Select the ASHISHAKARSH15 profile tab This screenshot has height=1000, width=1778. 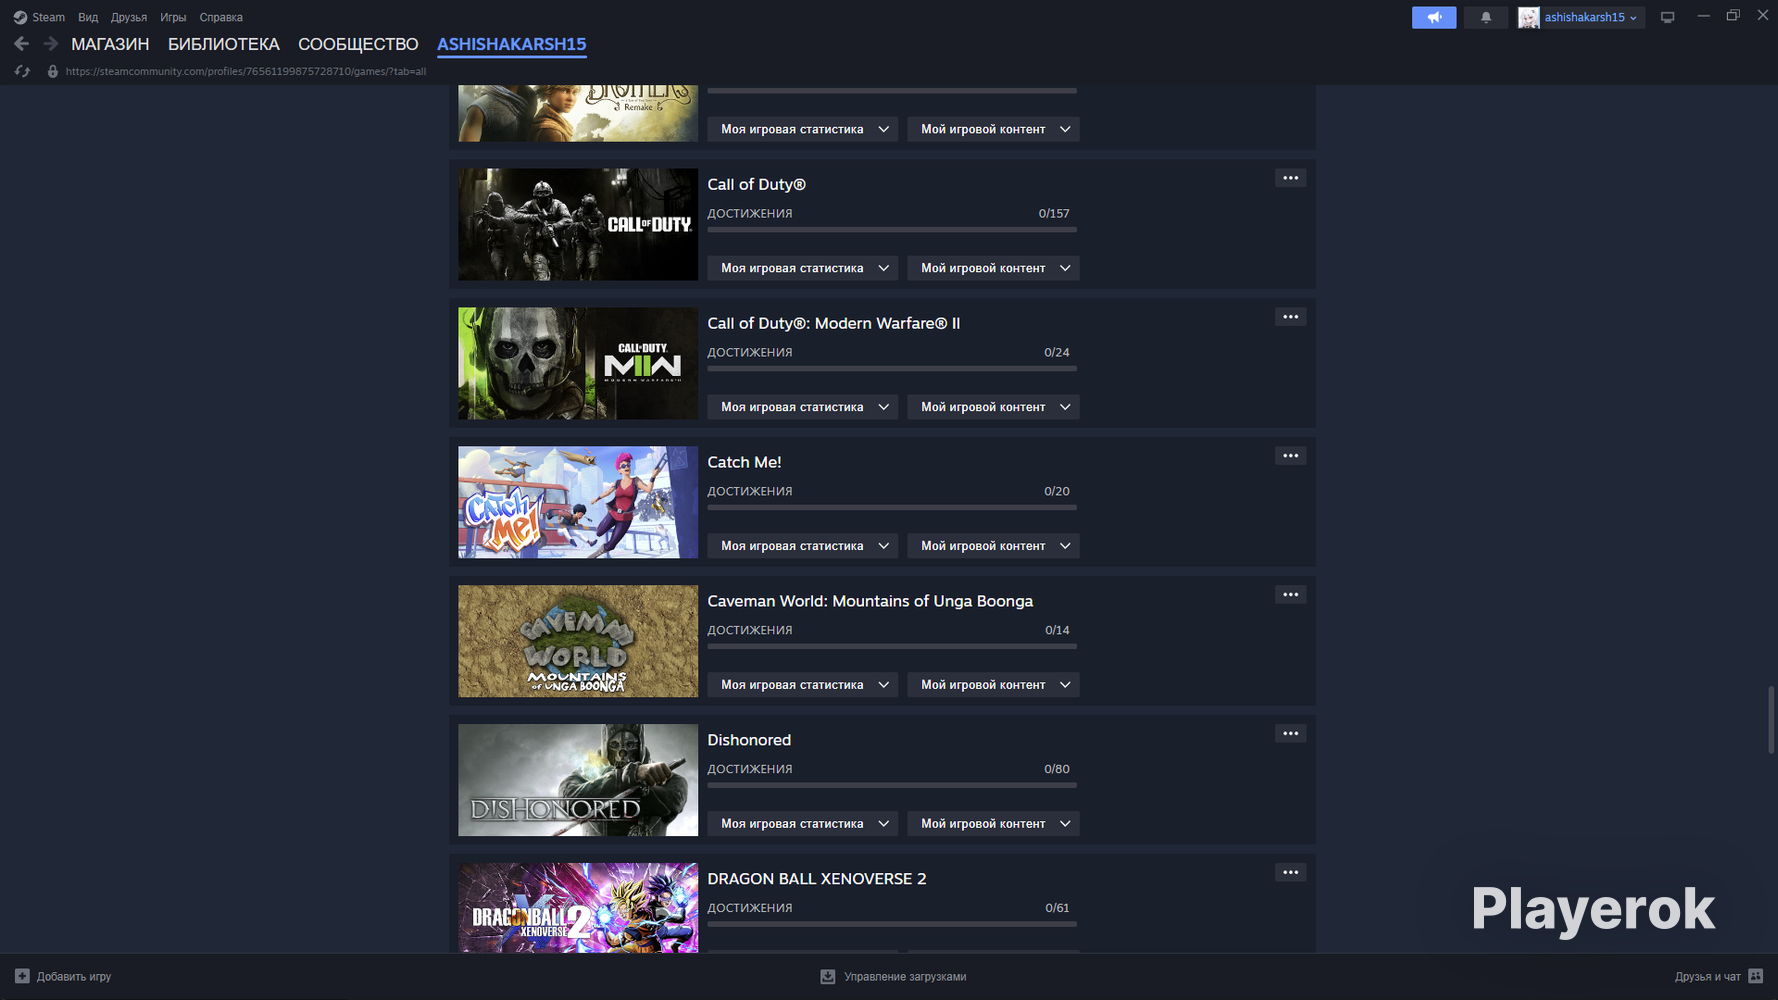tap(512, 44)
